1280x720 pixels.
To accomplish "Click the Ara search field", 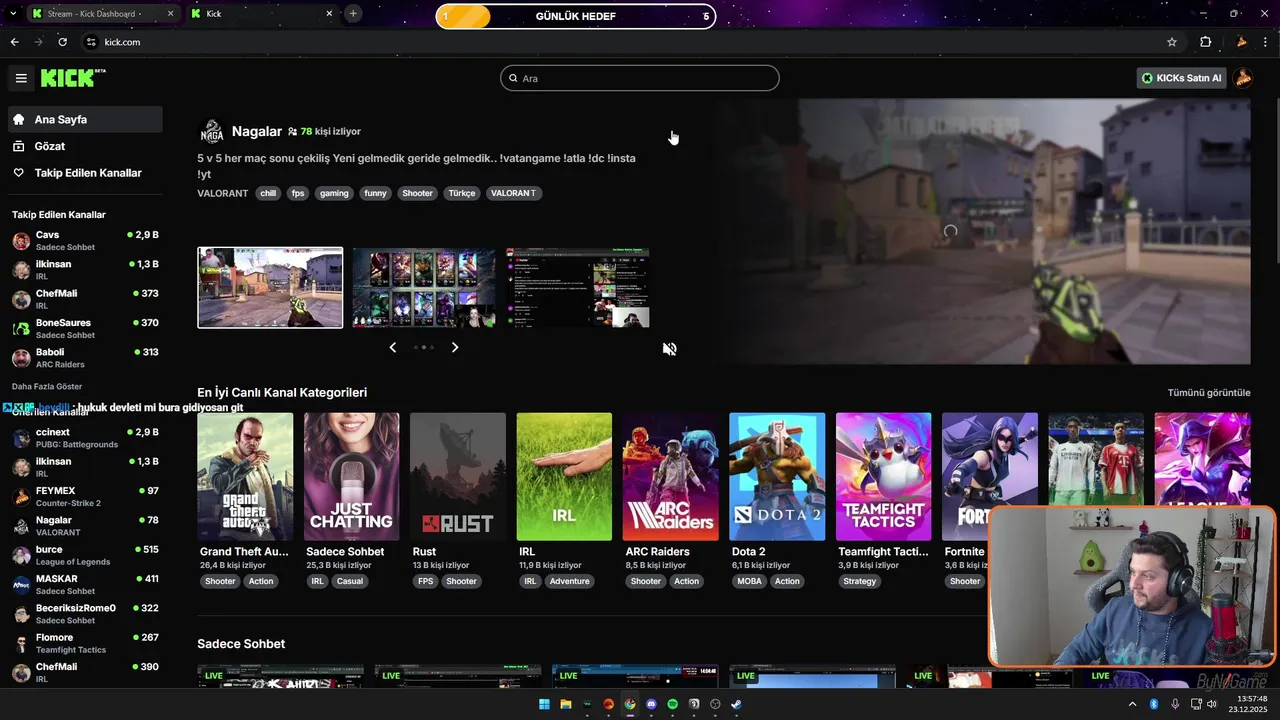I will (x=640, y=78).
